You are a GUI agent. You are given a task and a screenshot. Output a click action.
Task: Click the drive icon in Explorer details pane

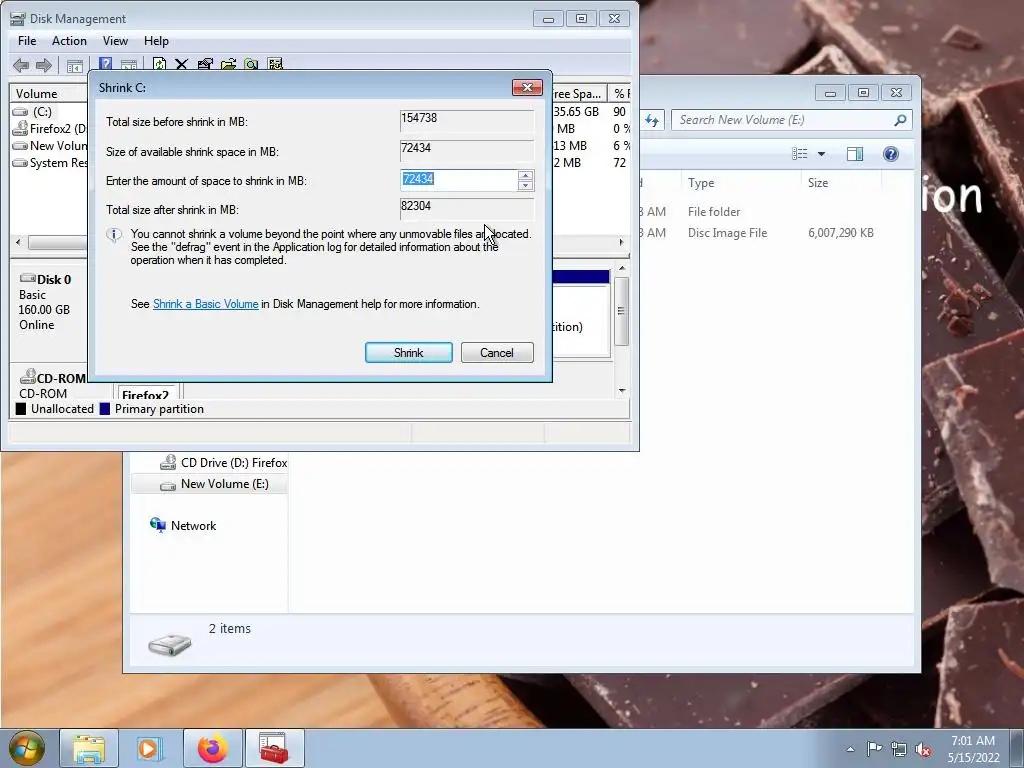point(170,644)
